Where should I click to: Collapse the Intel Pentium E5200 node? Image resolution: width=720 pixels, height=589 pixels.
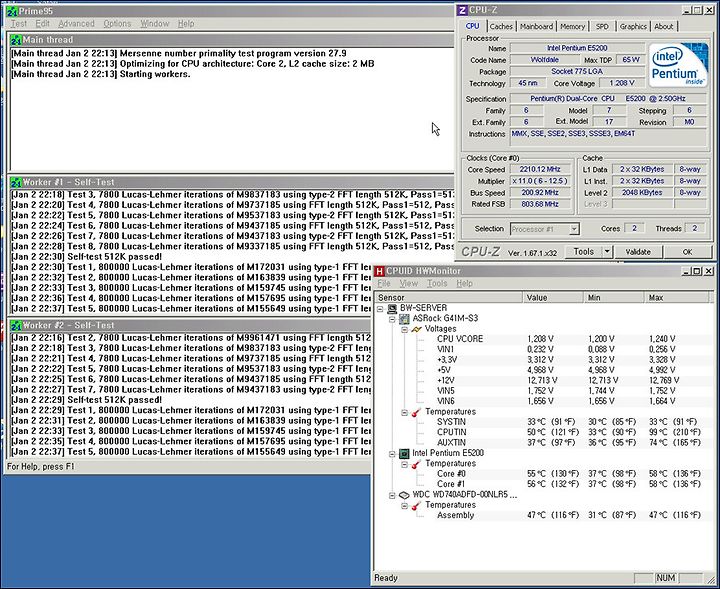(x=393, y=454)
